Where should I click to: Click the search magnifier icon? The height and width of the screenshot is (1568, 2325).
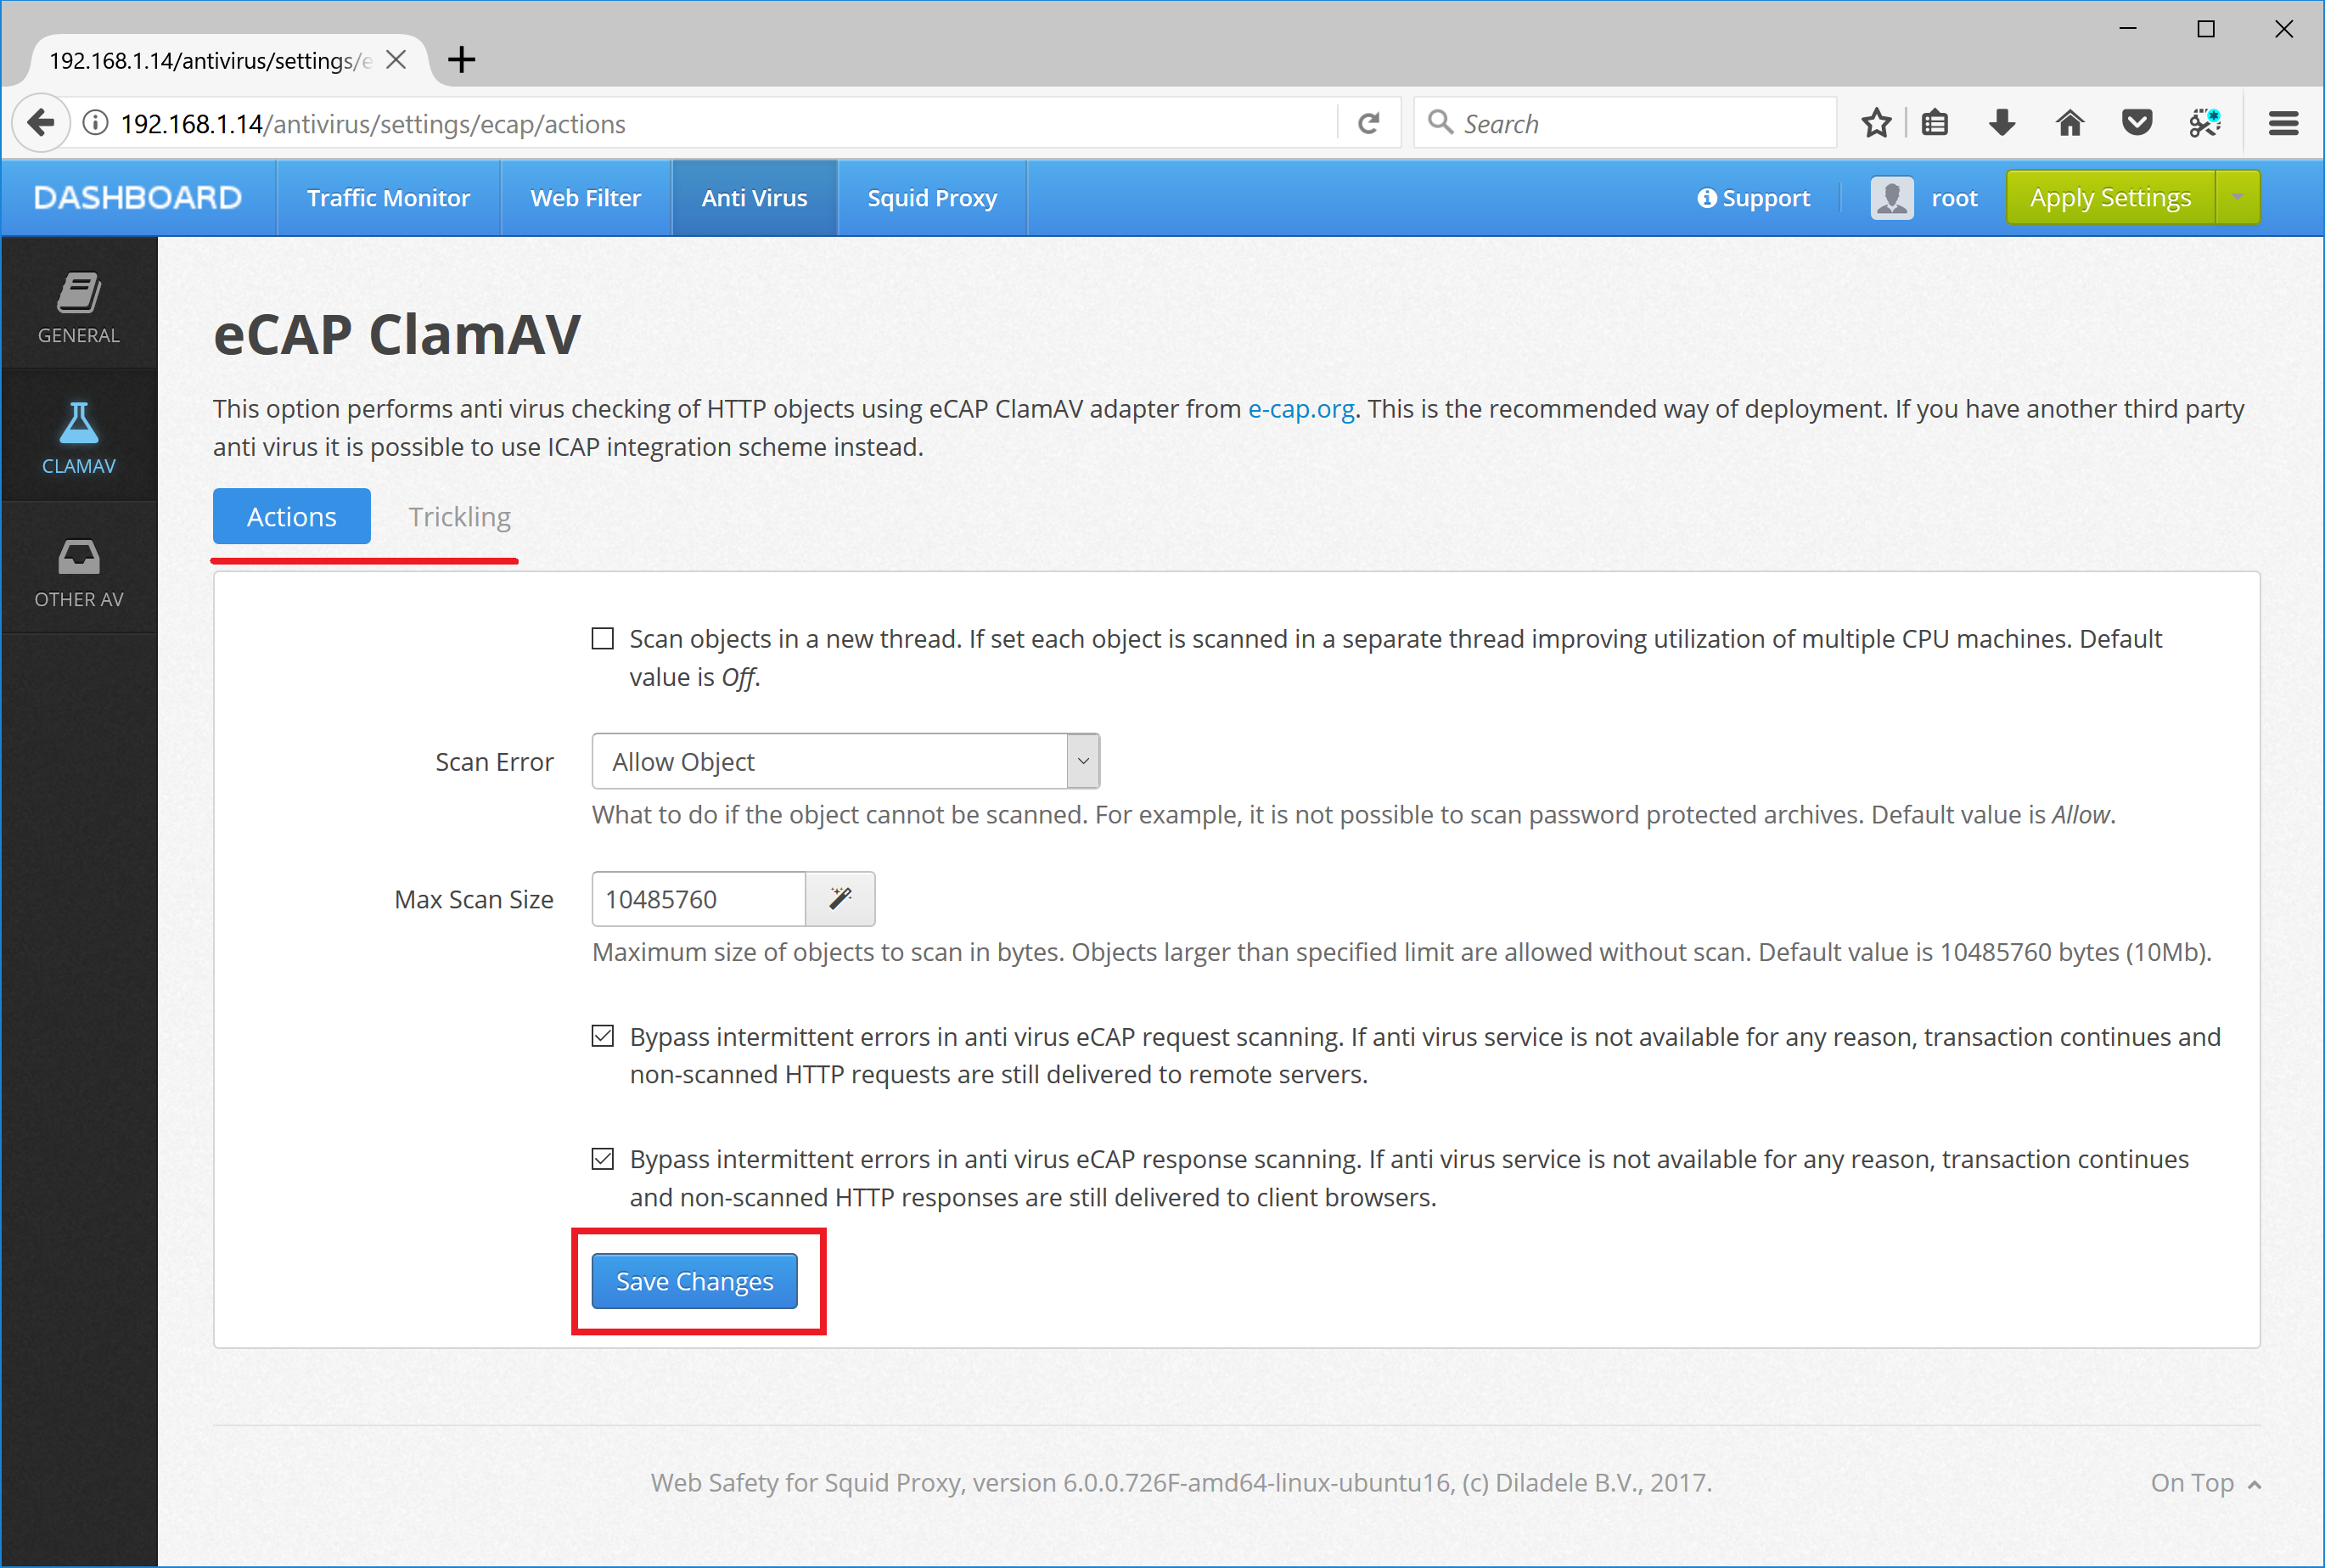[x=1440, y=123]
